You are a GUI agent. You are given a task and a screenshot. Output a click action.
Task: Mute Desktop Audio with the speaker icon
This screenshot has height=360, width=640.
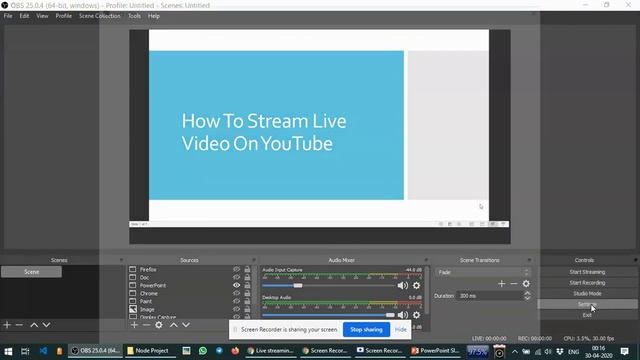click(402, 315)
